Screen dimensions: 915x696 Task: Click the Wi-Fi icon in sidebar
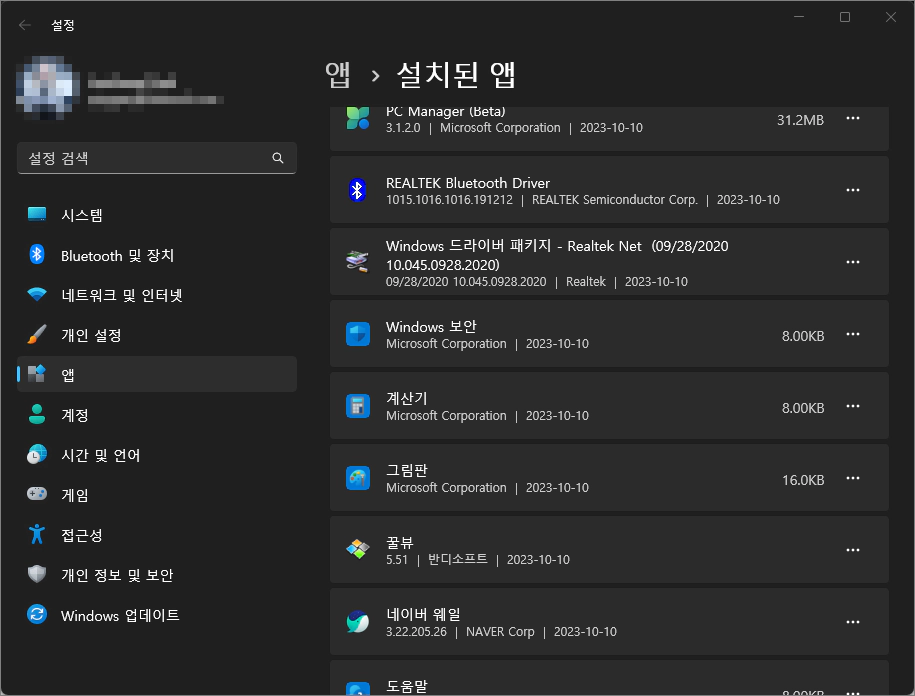coord(37,295)
